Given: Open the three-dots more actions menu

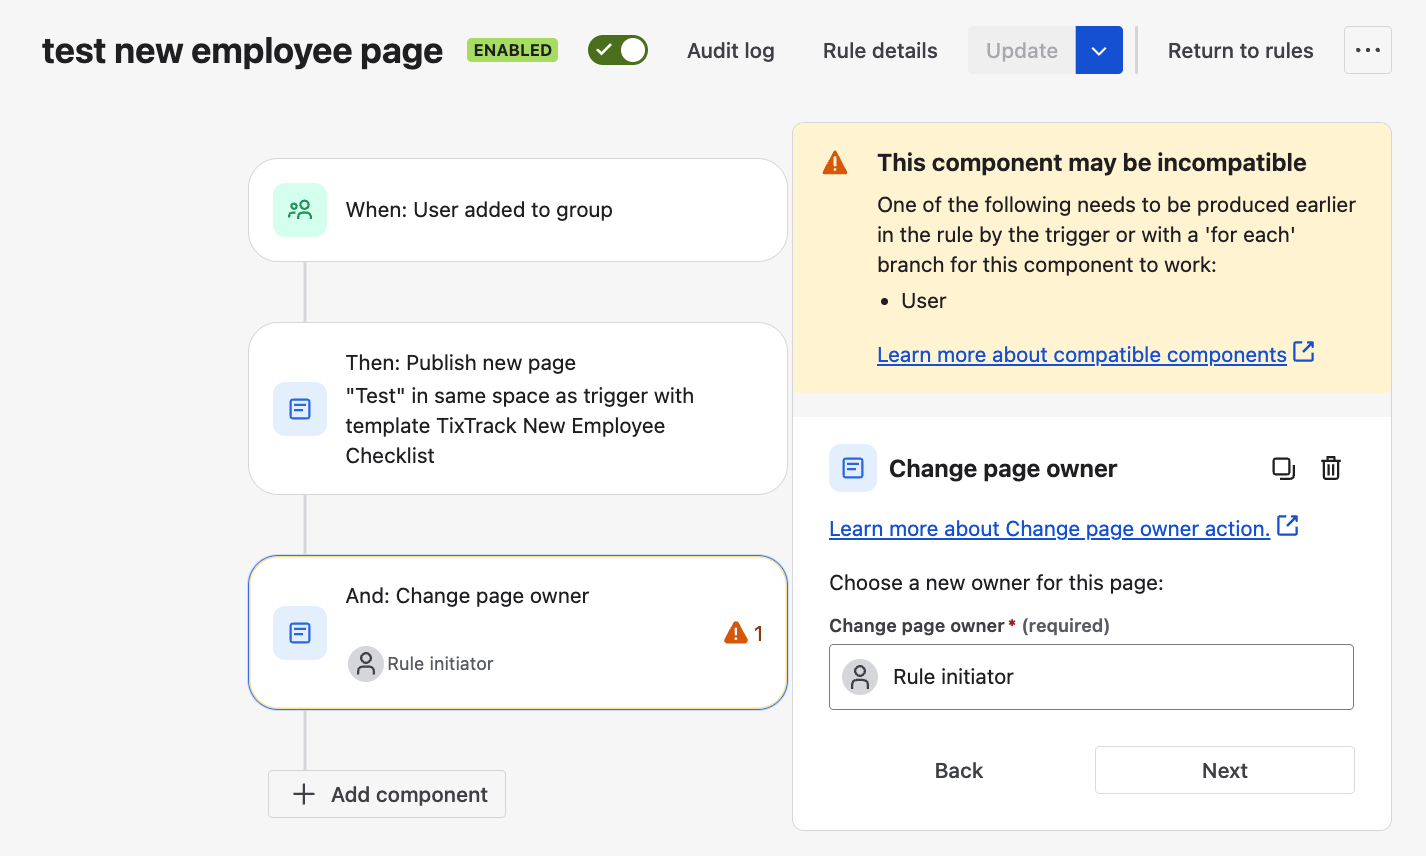Looking at the screenshot, I should [1368, 50].
